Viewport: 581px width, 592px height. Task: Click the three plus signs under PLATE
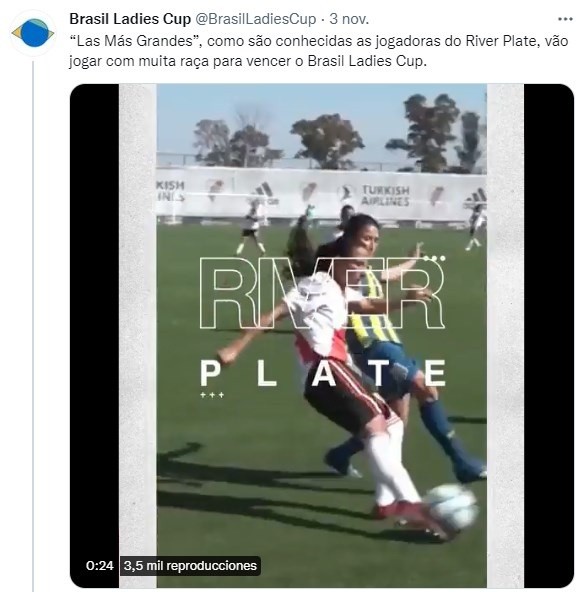point(212,395)
